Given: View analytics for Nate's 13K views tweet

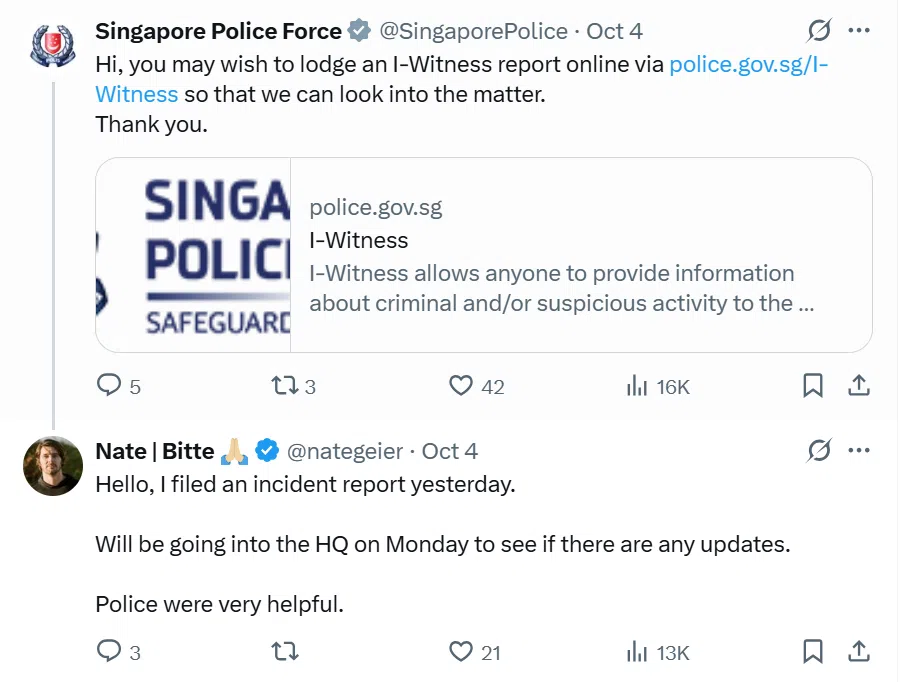Looking at the screenshot, I should coord(636,652).
